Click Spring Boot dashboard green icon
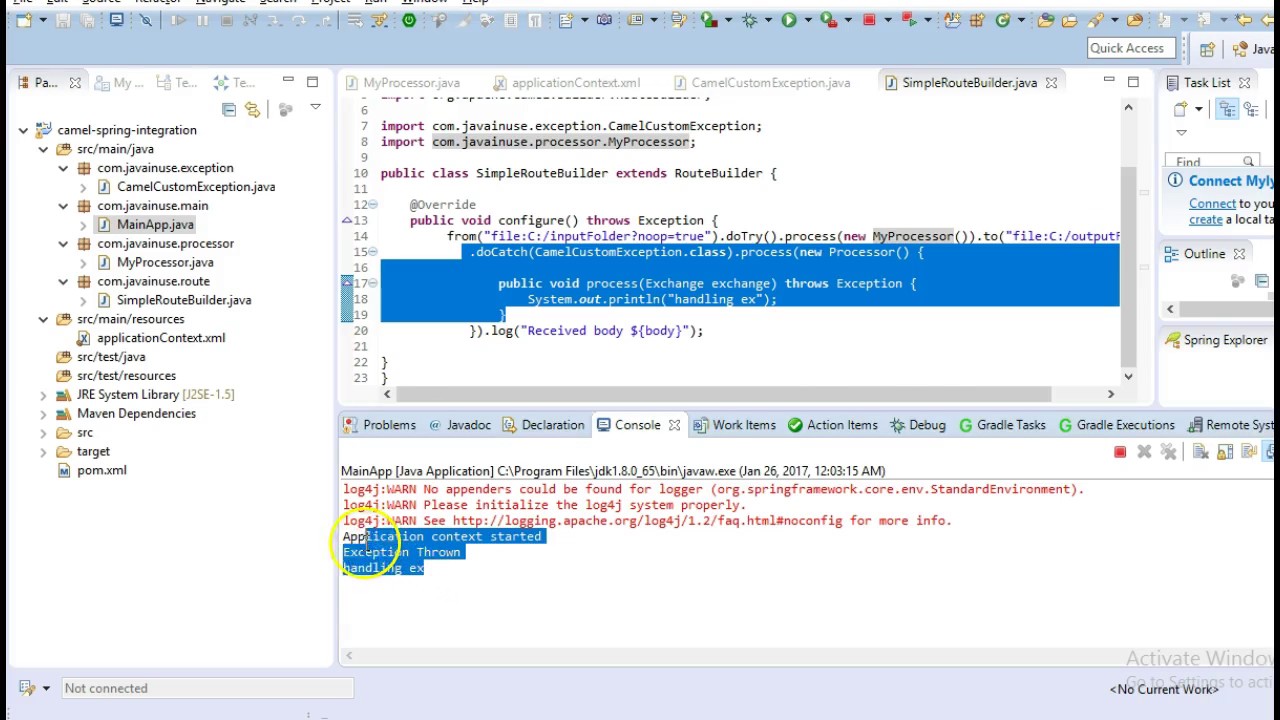Image resolution: width=1280 pixels, height=720 pixels. tap(409, 20)
